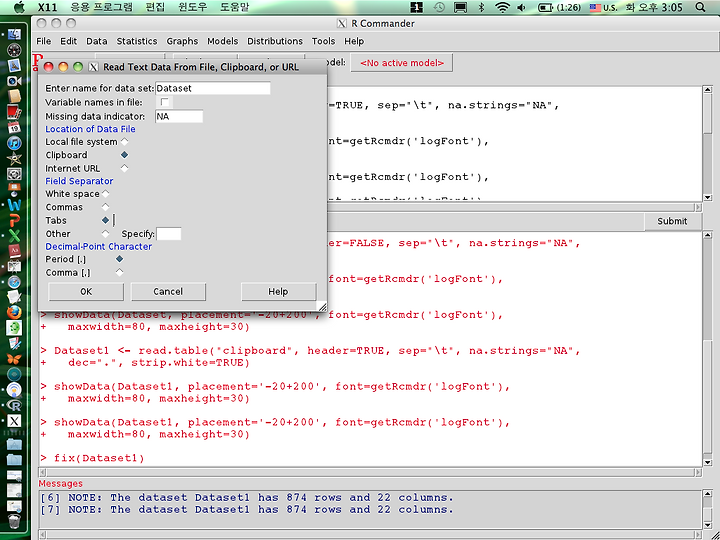Viewport: 720px width, 540px height.
Task: Launch iTunes from the Dock
Action: click(x=14, y=143)
